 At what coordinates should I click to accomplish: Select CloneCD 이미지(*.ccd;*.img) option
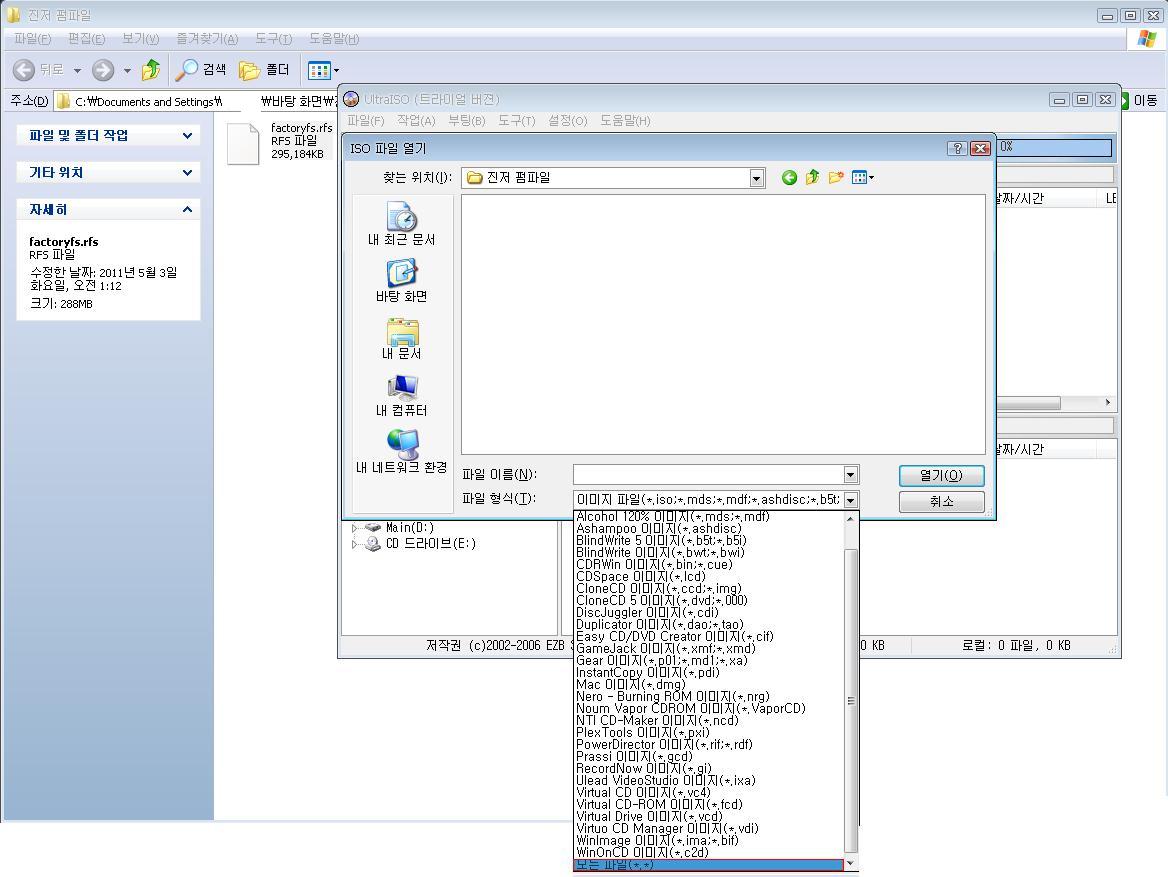coord(659,588)
